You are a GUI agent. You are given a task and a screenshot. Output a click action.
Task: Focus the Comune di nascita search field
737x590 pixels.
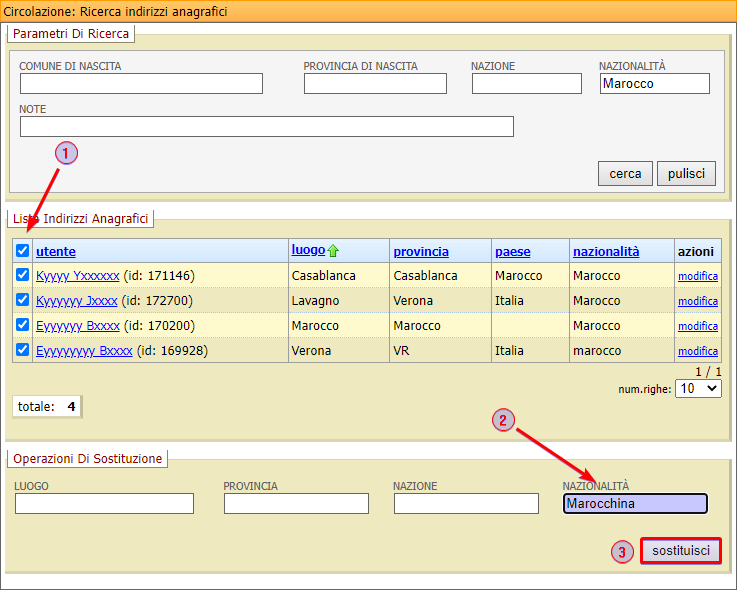141,84
